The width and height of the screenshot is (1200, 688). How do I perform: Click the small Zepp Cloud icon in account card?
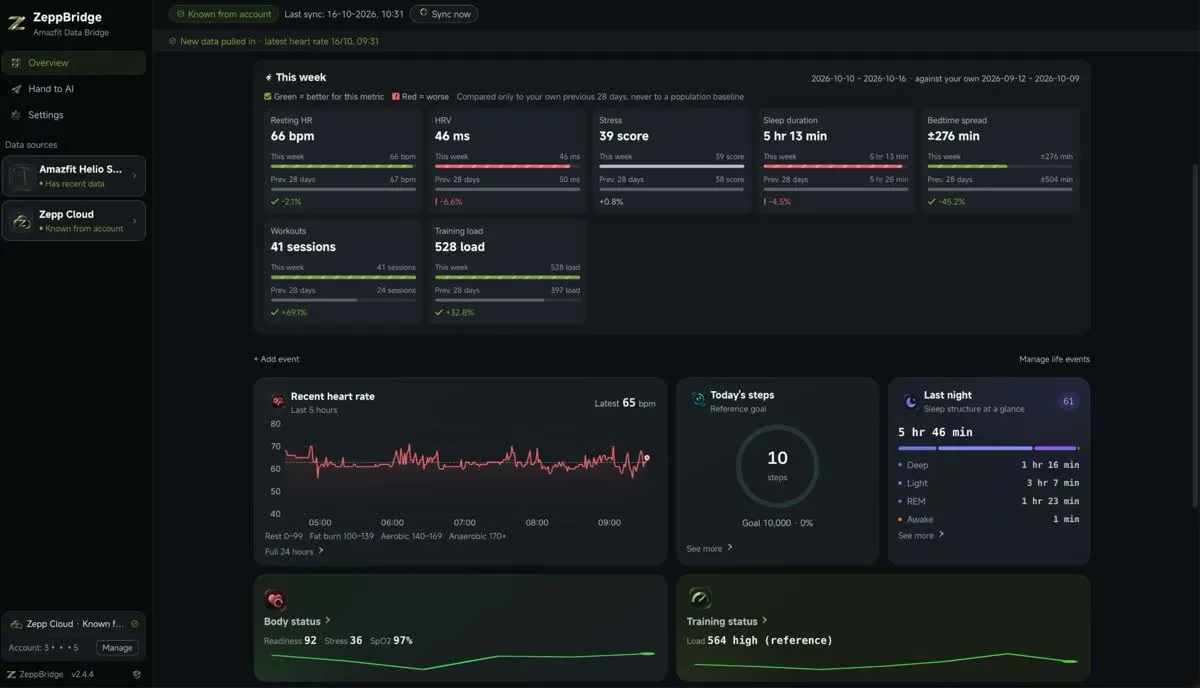point(15,624)
